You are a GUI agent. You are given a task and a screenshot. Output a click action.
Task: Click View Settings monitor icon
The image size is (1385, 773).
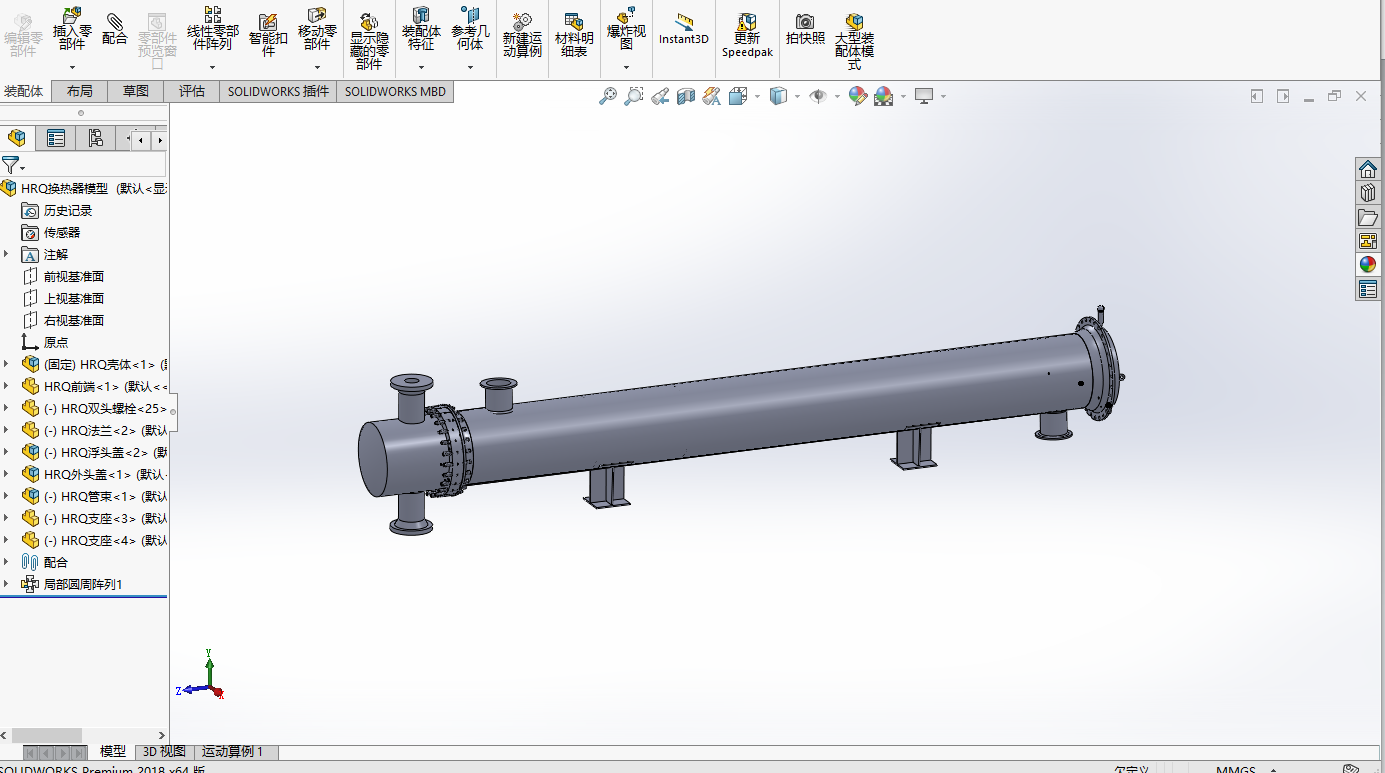click(924, 96)
